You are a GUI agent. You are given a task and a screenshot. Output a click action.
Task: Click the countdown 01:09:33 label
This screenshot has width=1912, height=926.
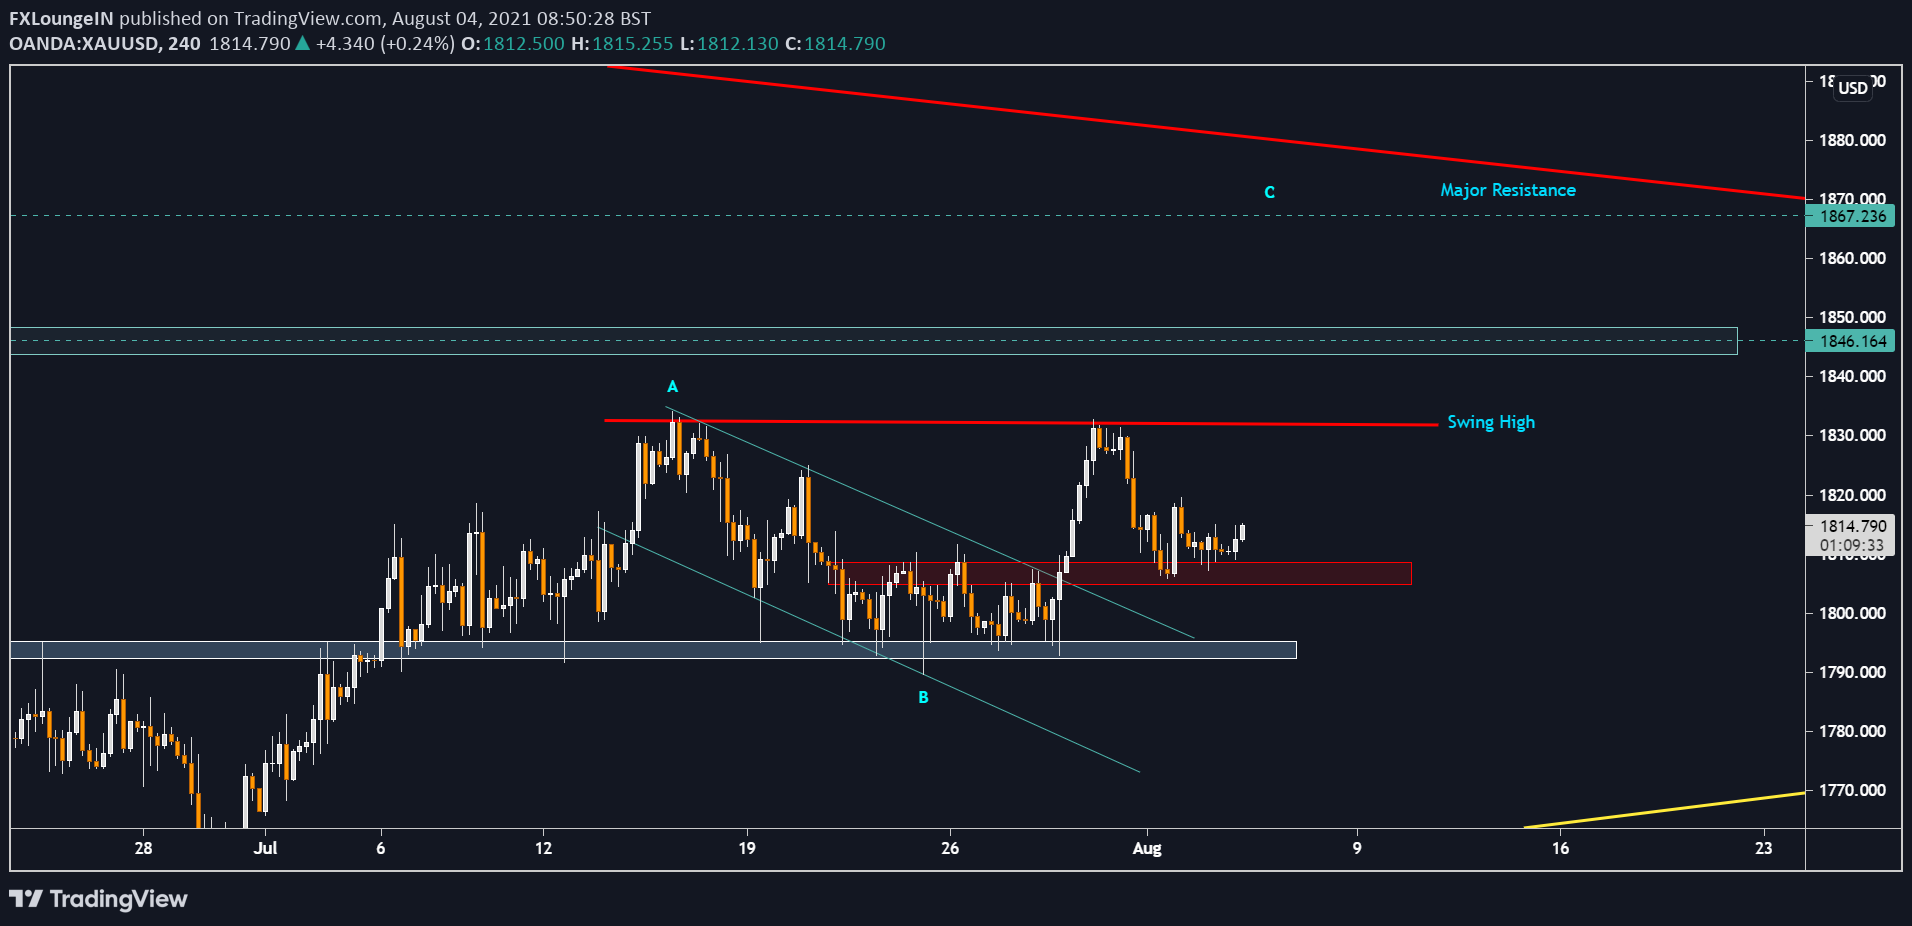point(1852,546)
